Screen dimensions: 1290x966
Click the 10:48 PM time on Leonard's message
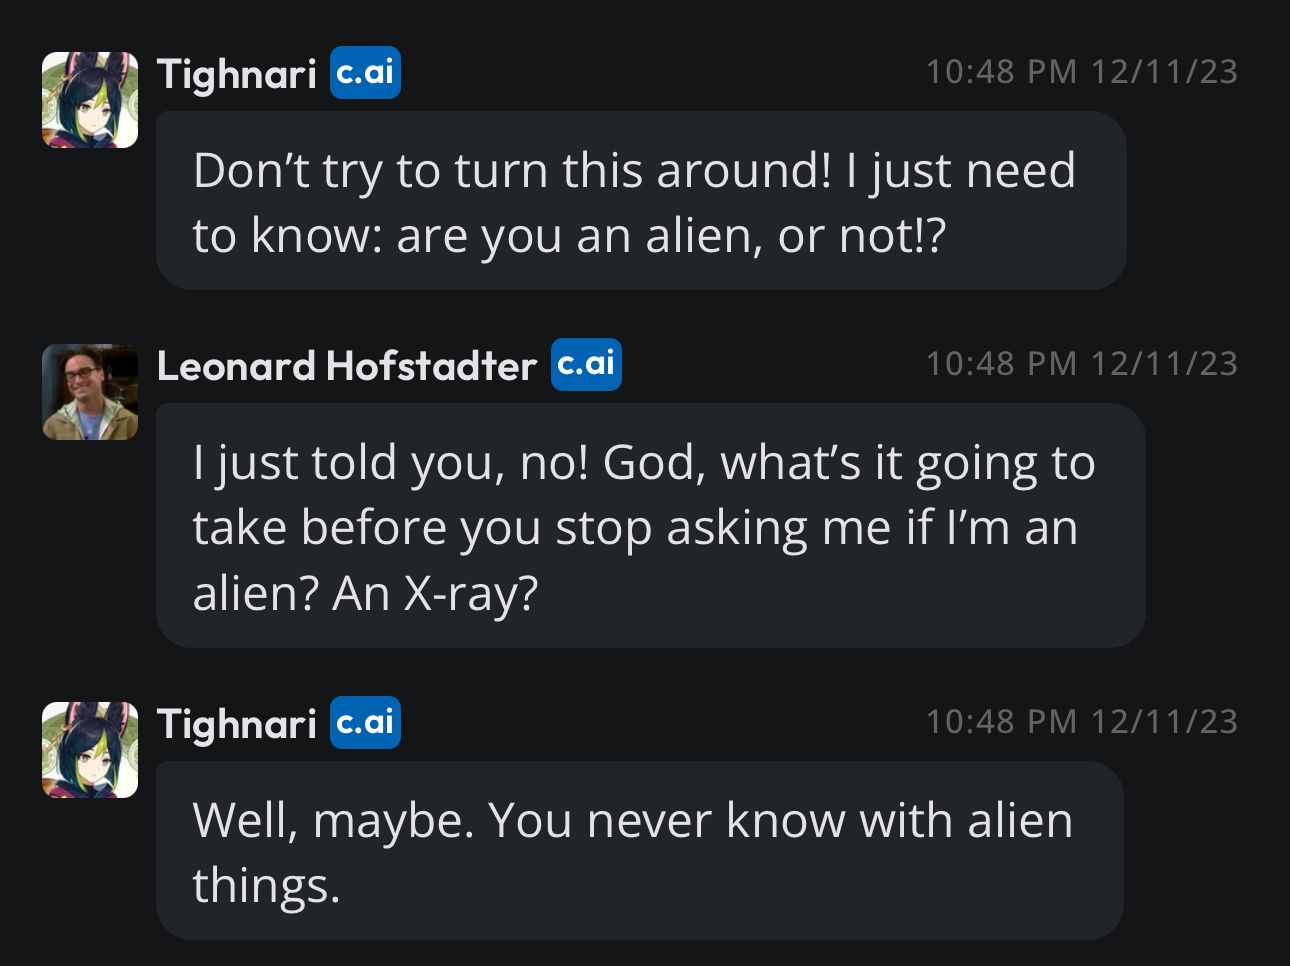(x=1001, y=364)
